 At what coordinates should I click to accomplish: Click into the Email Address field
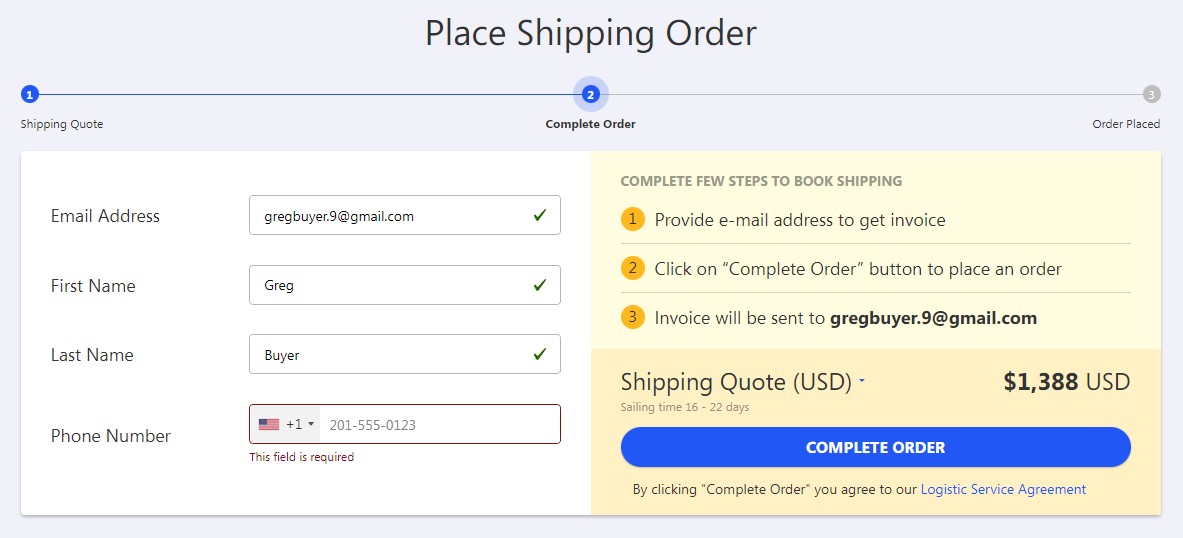click(x=404, y=215)
